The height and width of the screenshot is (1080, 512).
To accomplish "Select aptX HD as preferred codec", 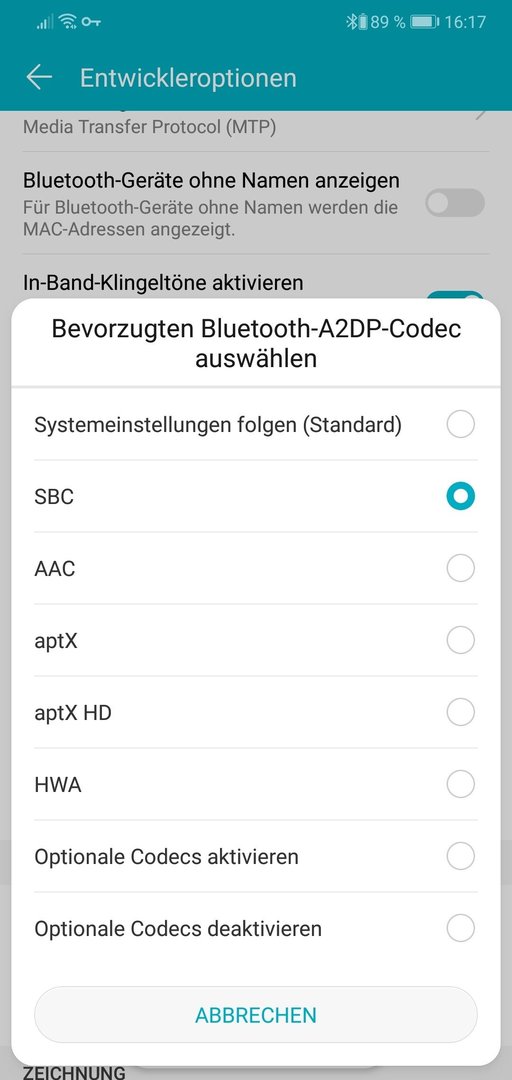I will pos(256,713).
